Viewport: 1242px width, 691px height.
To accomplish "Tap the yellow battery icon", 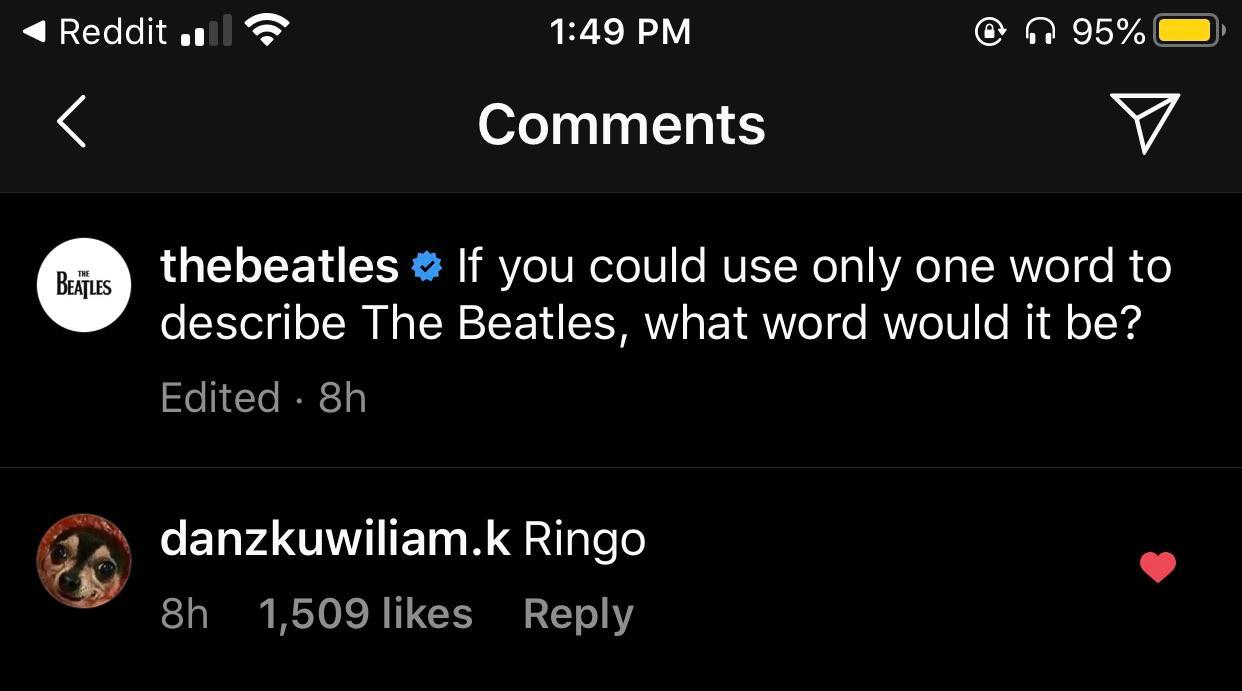I will click(x=1187, y=31).
